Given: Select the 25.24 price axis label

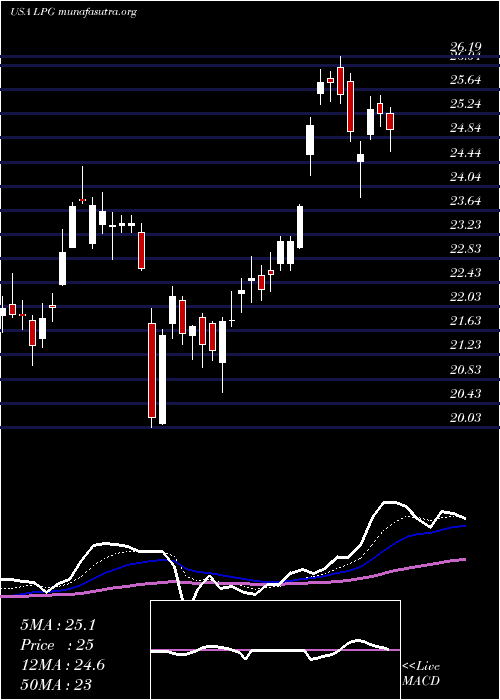Looking at the screenshot, I should [x=465, y=104].
